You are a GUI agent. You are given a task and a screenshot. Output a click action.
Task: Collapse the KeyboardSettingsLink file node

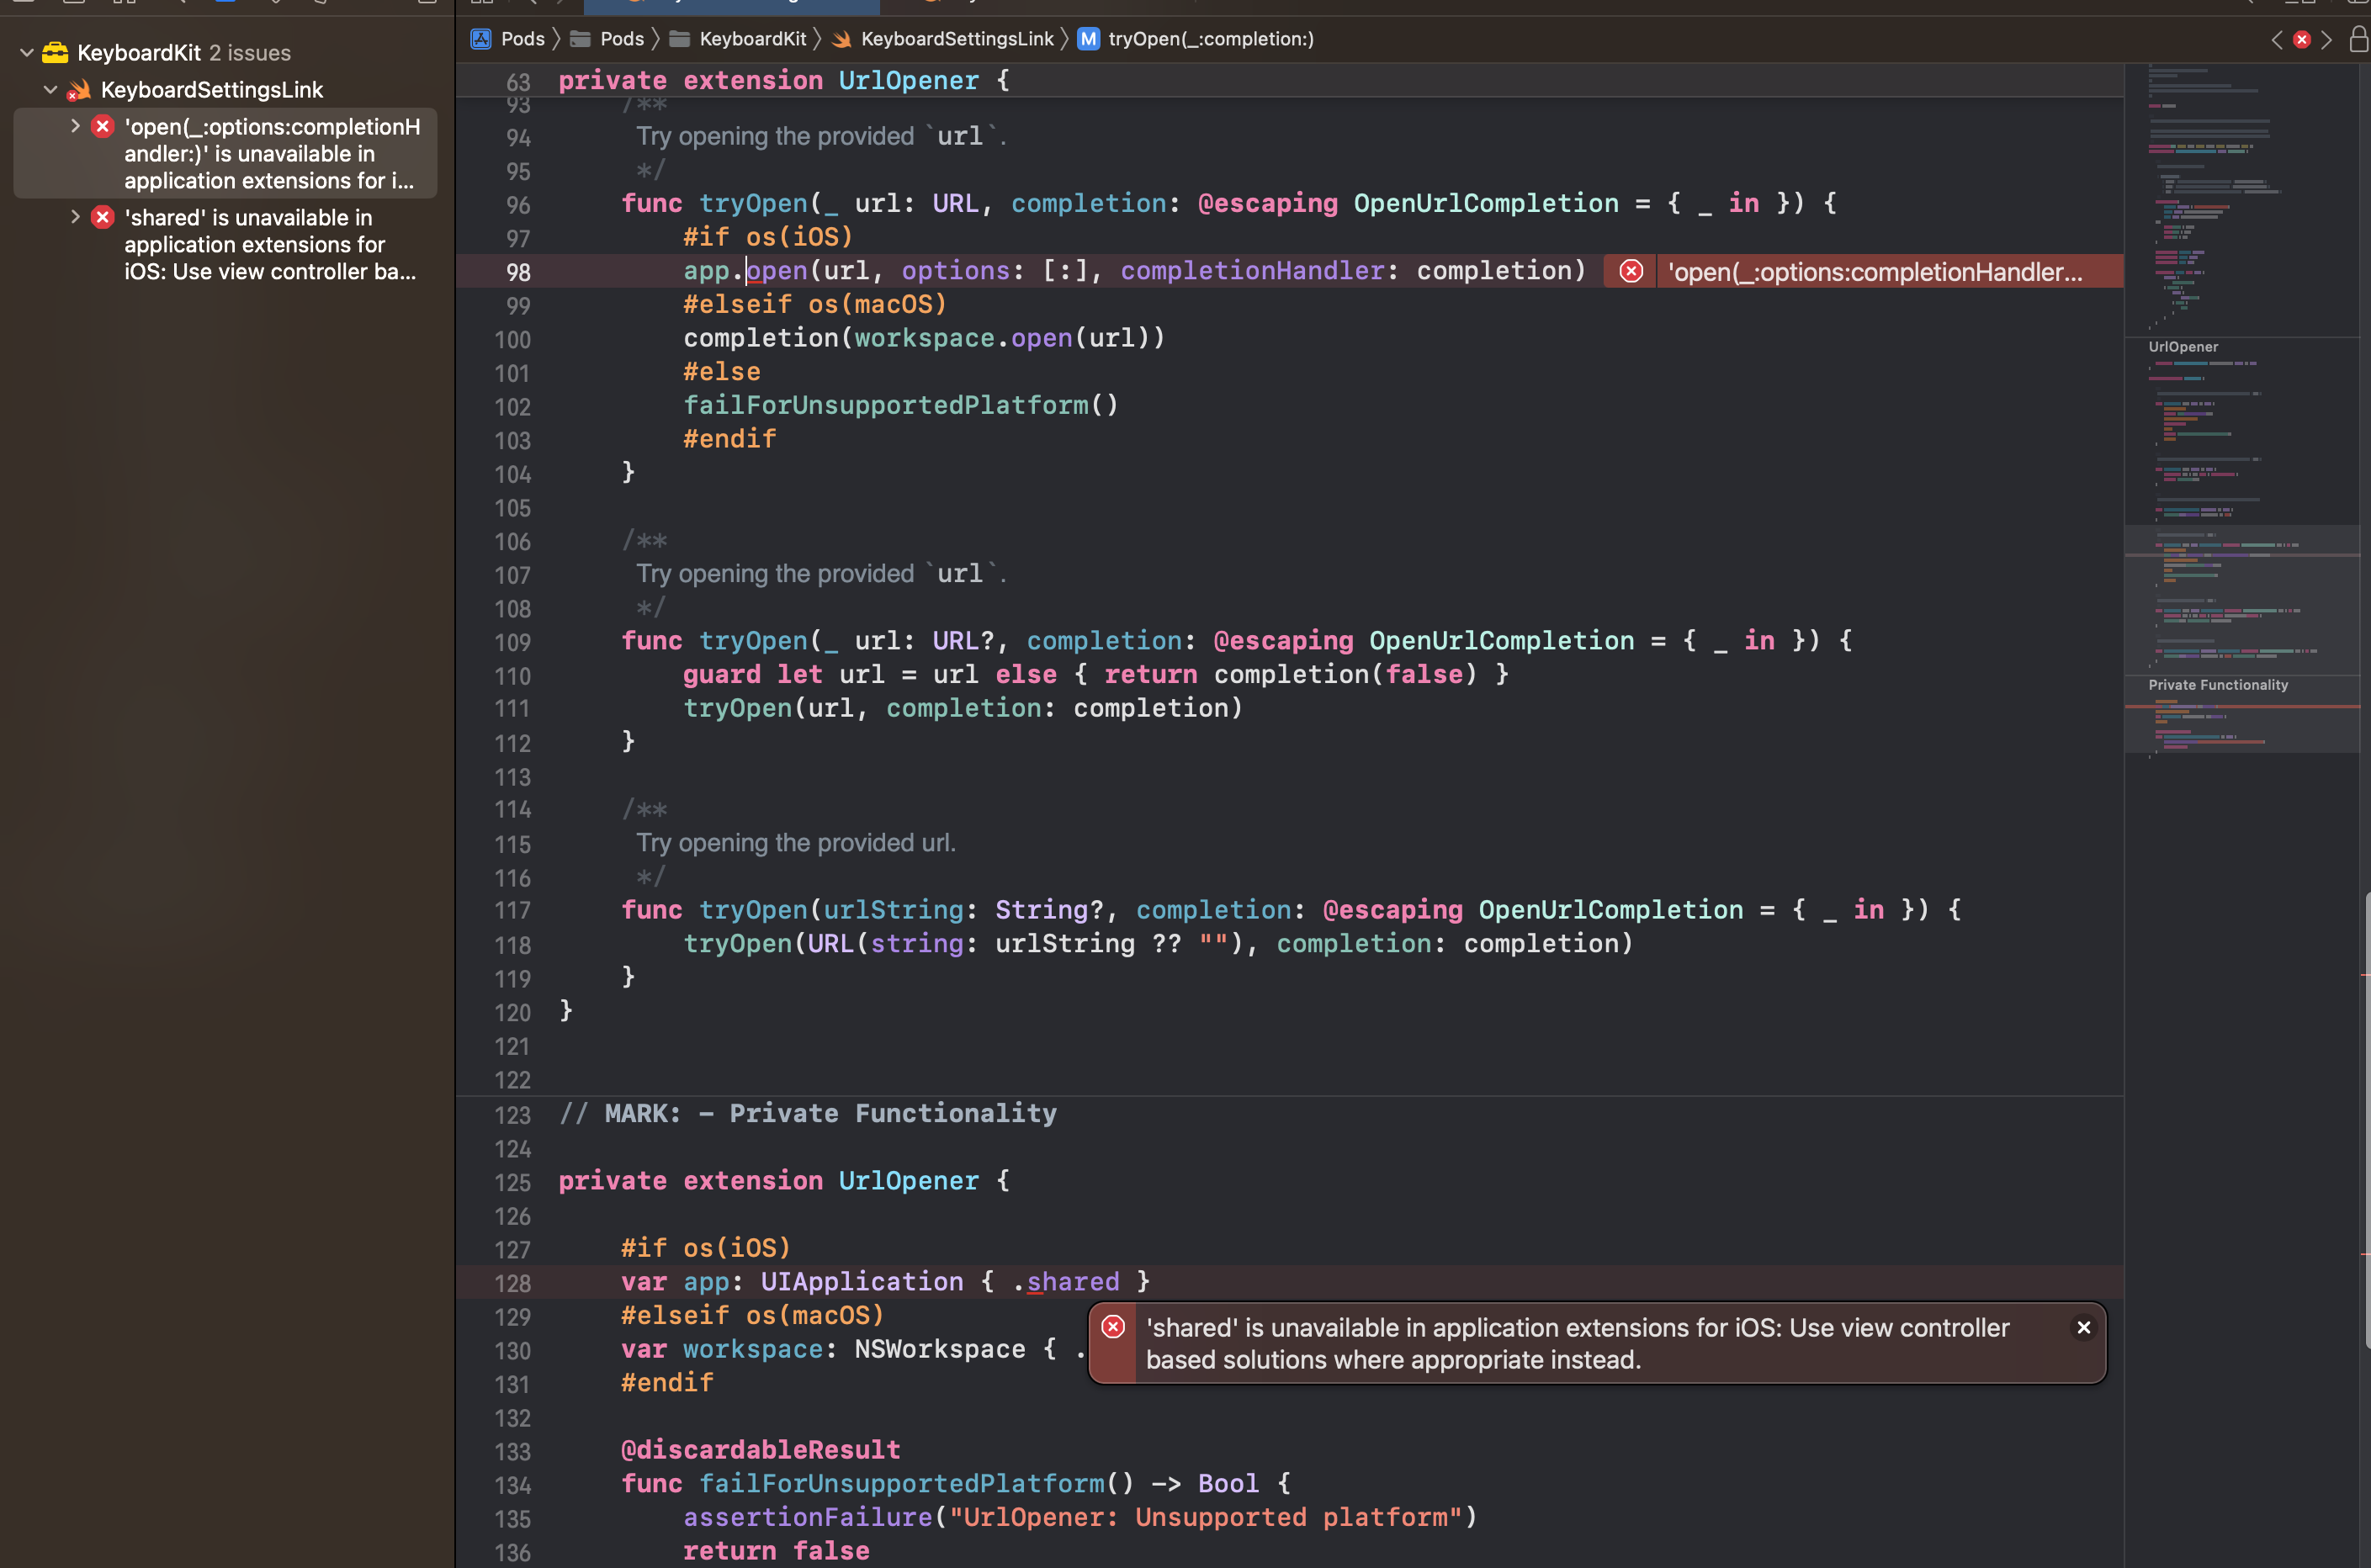tap(50, 90)
